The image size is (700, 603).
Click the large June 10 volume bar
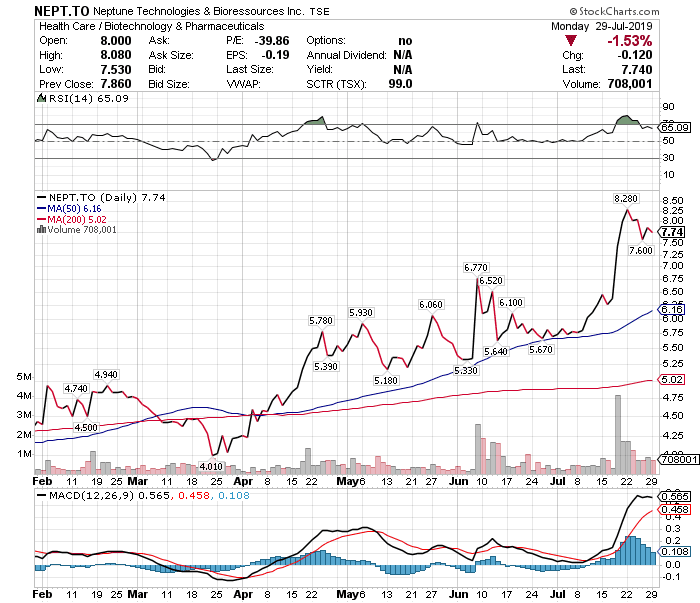478,449
